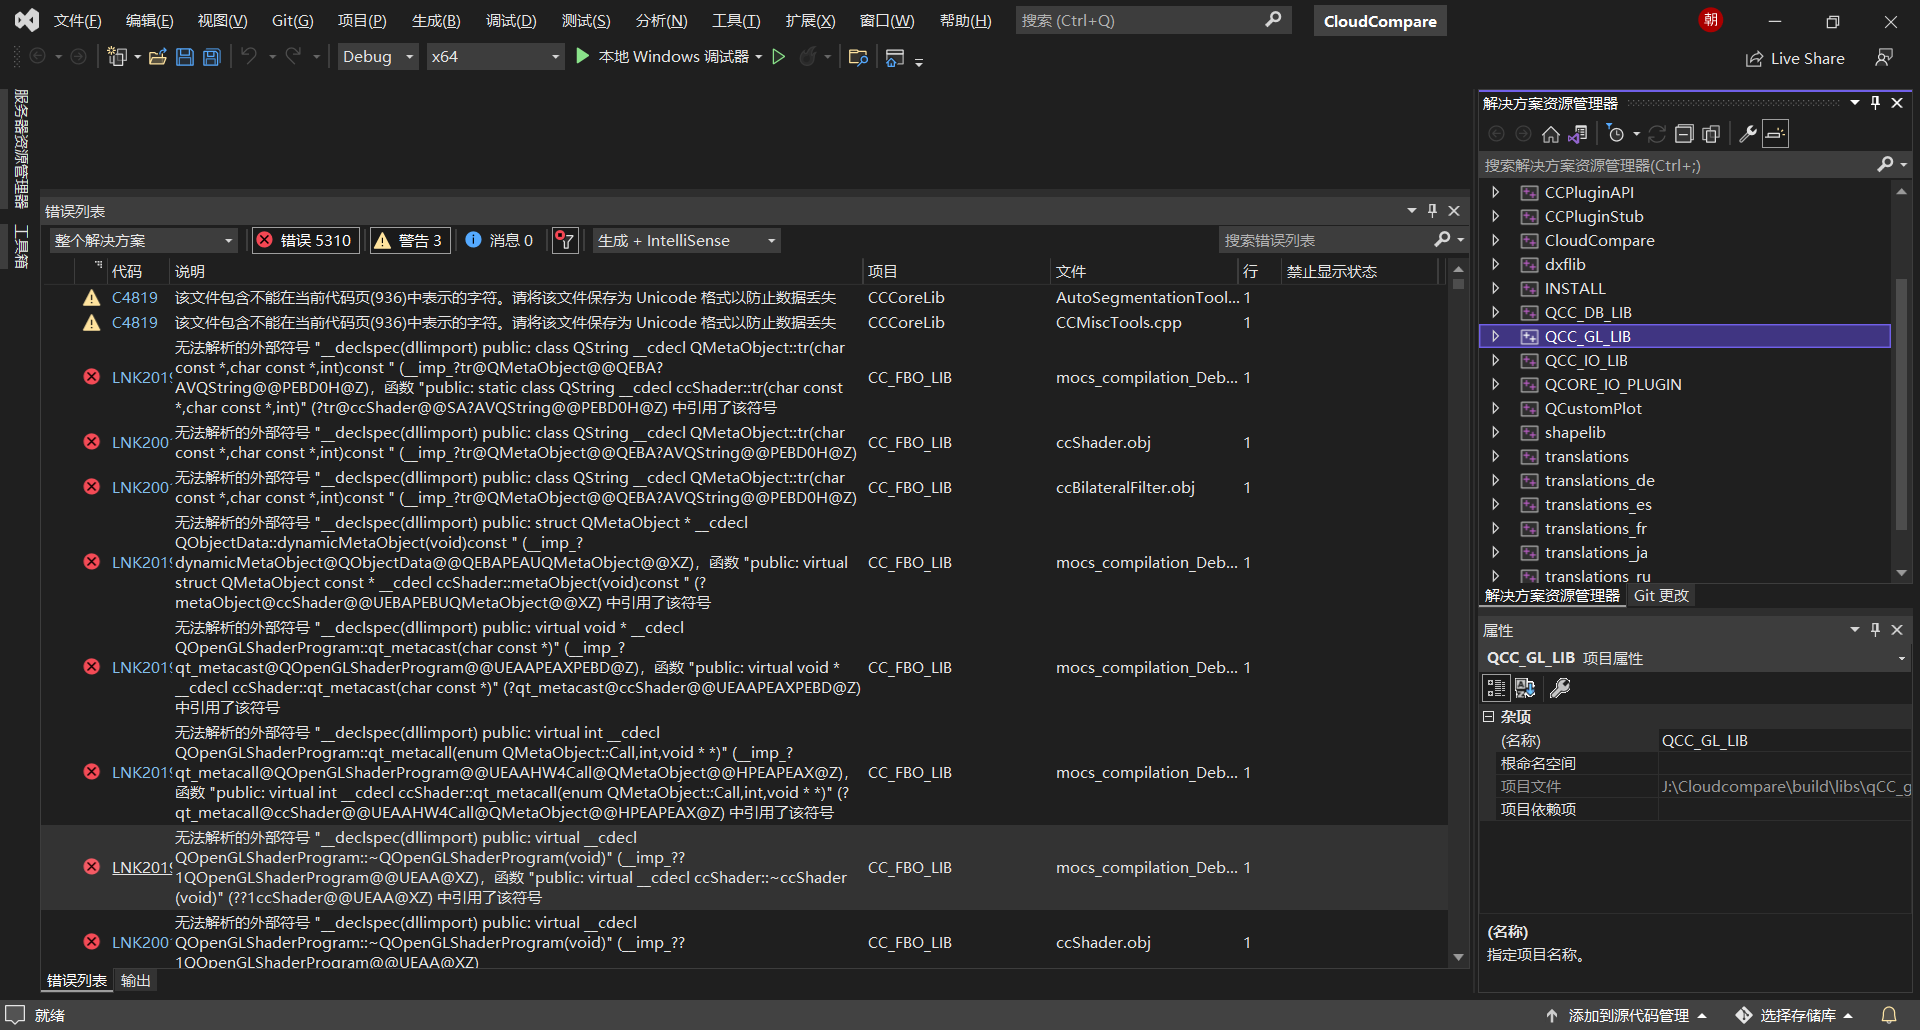
Task: Click 添加到源代码管理 in status bar
Action: pos(1627,1015)
